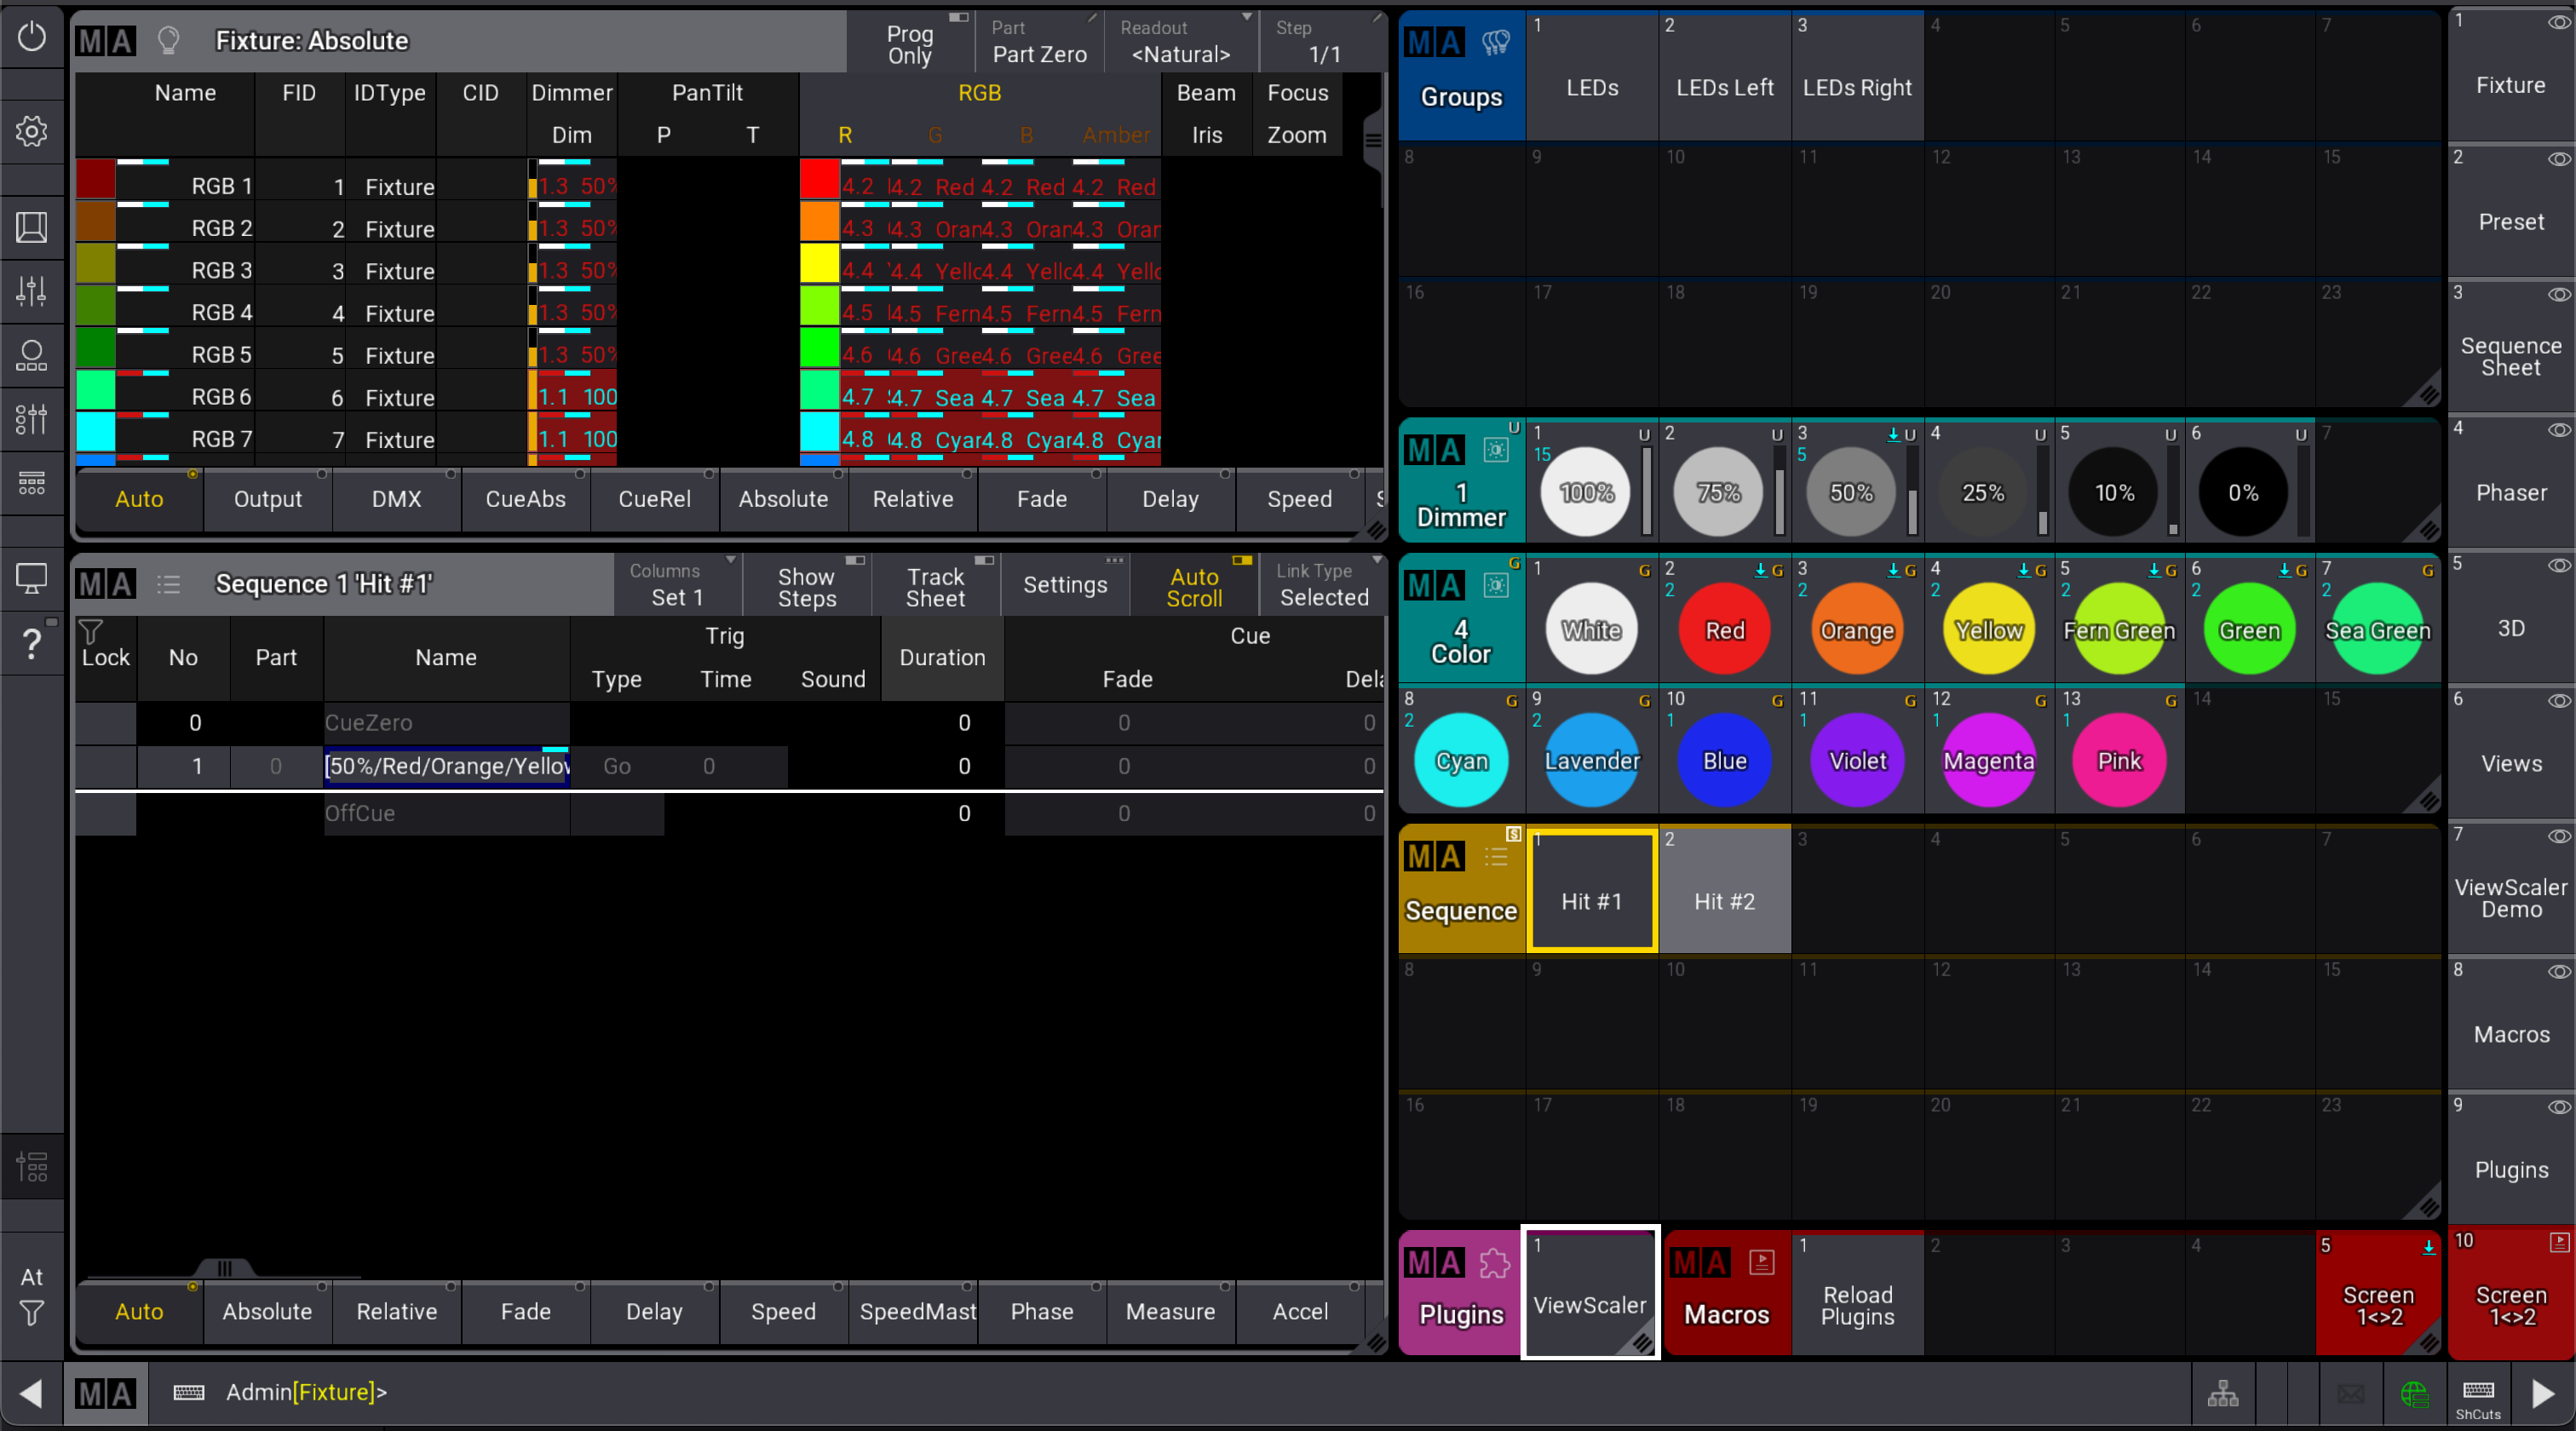Toggle eye icon on Fixture view button

click(2559, 23)
